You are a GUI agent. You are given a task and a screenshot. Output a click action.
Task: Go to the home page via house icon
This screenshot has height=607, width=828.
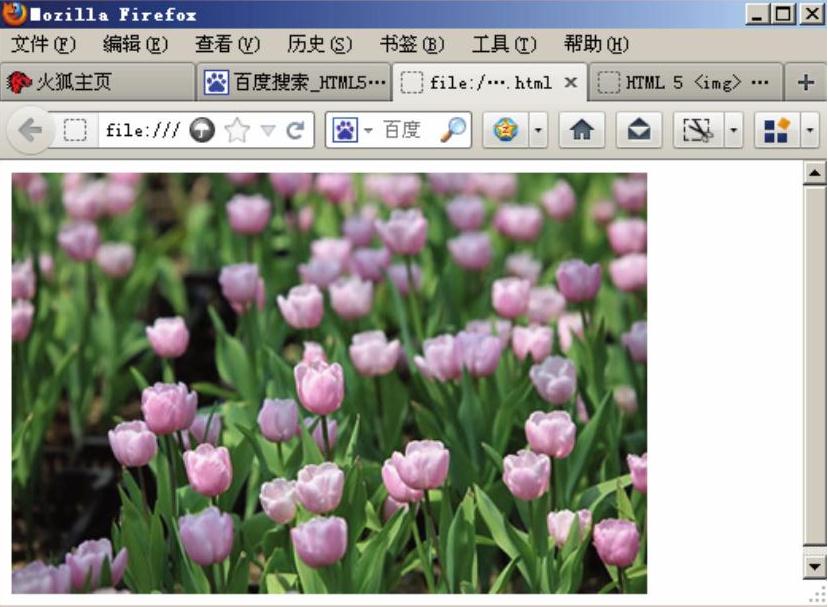[x=581, y=130]
